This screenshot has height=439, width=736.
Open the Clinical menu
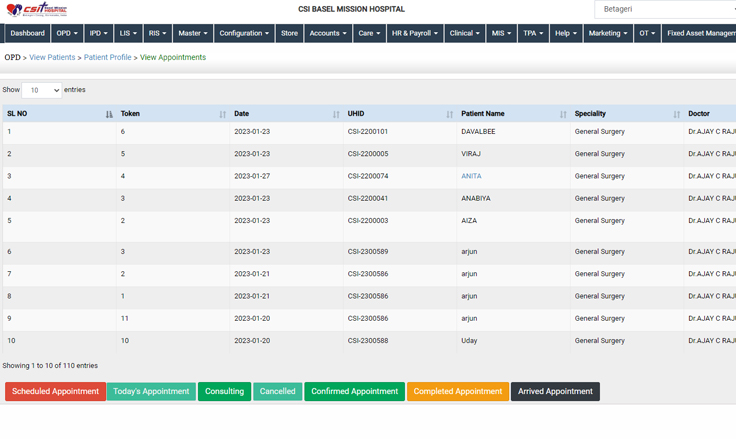[x=465, y=33]
